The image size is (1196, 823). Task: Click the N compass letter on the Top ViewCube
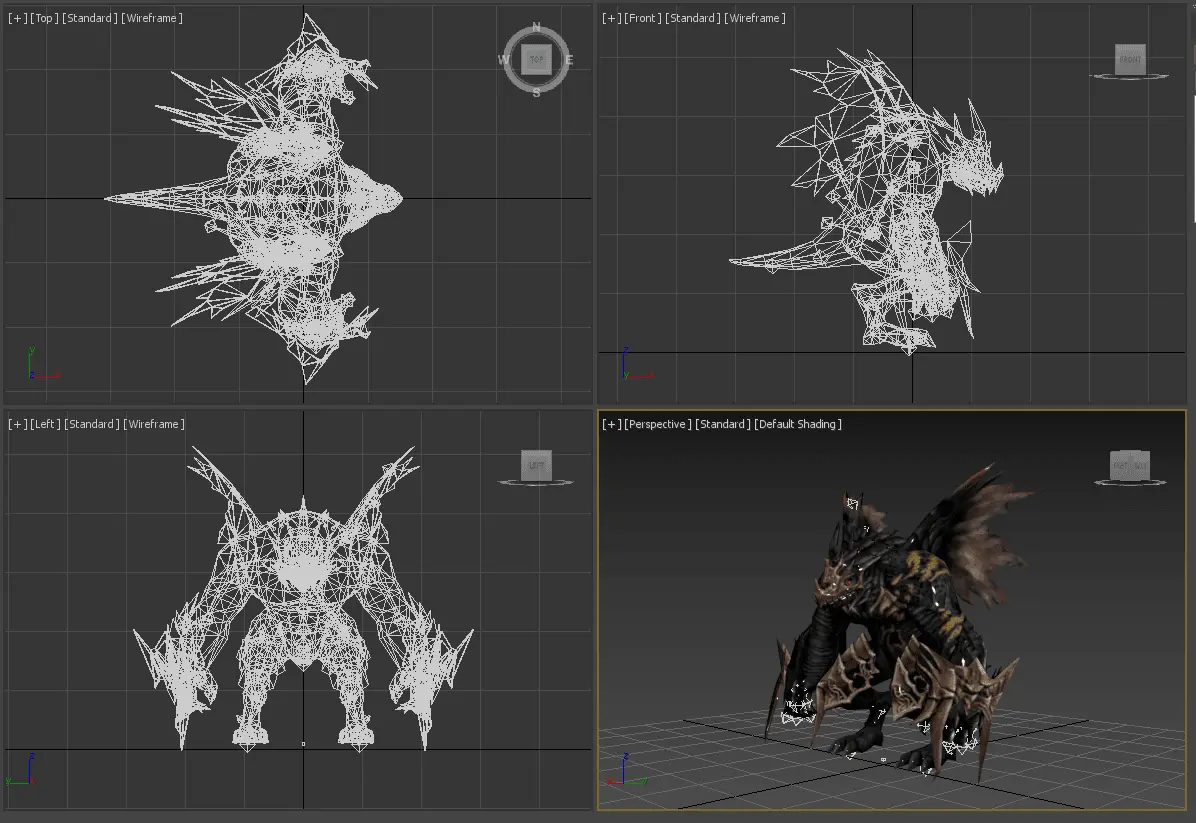536,28
